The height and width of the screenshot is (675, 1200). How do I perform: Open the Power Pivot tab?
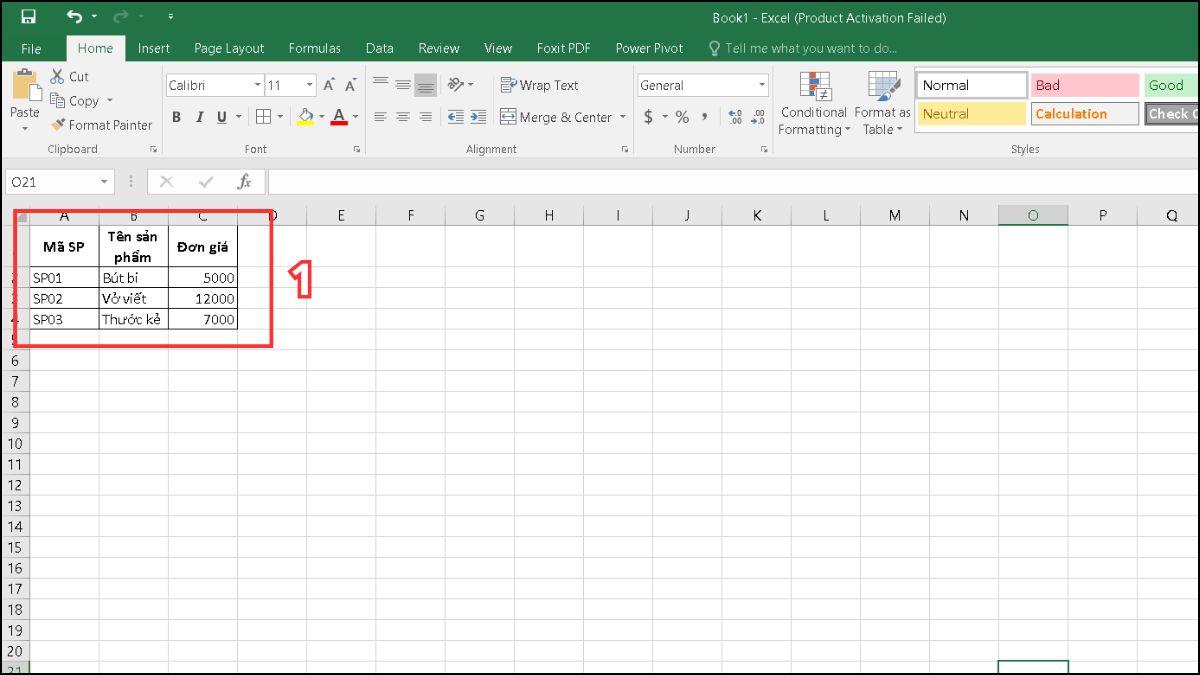pos(648,47)
